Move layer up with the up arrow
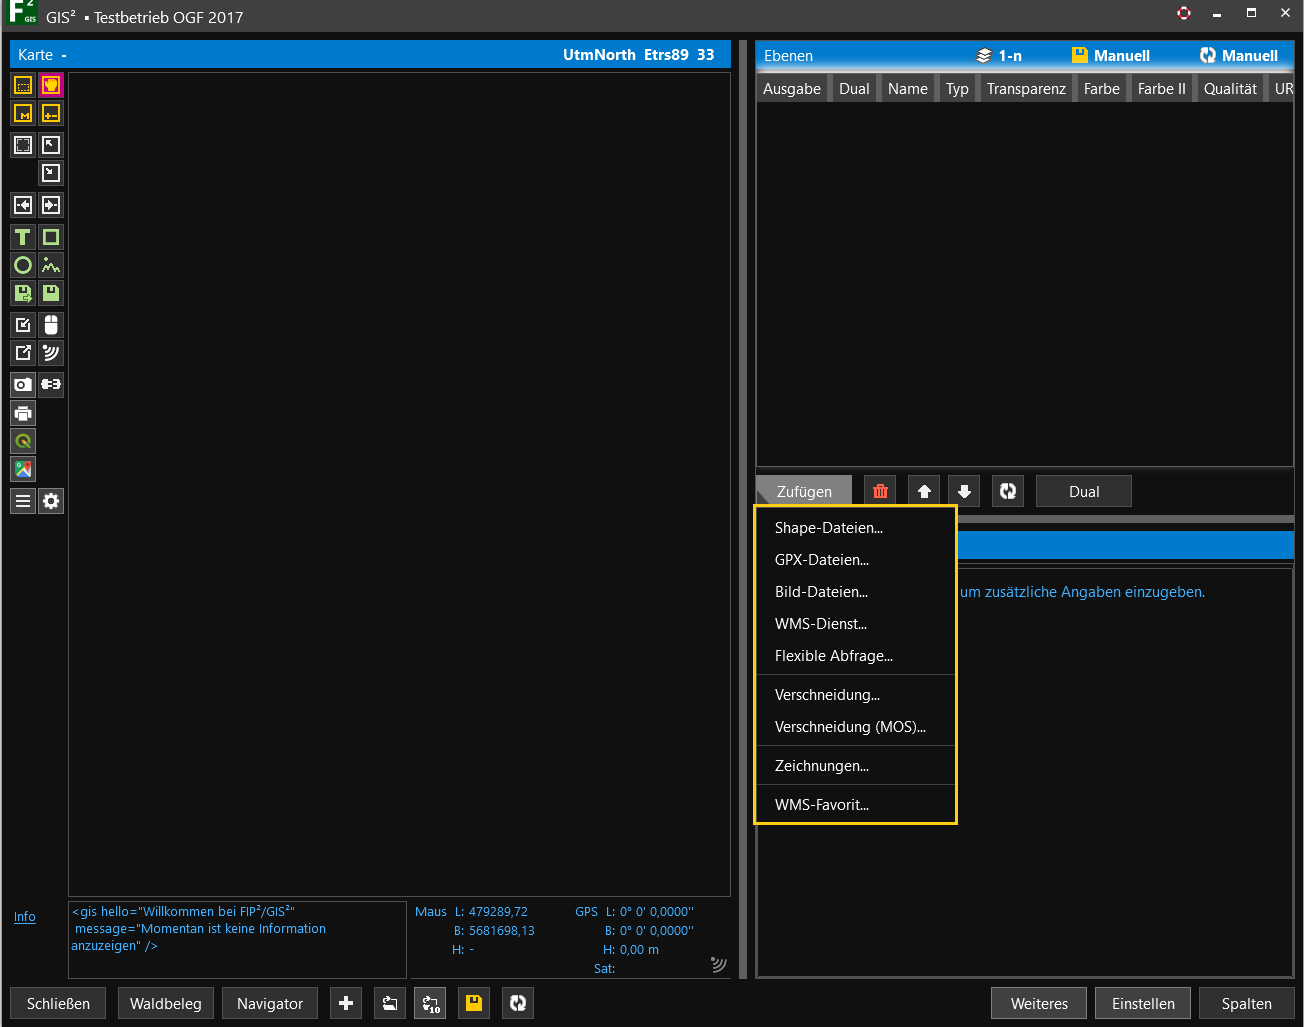Viewport: 1304px width, 1027px height. (924, 491)
